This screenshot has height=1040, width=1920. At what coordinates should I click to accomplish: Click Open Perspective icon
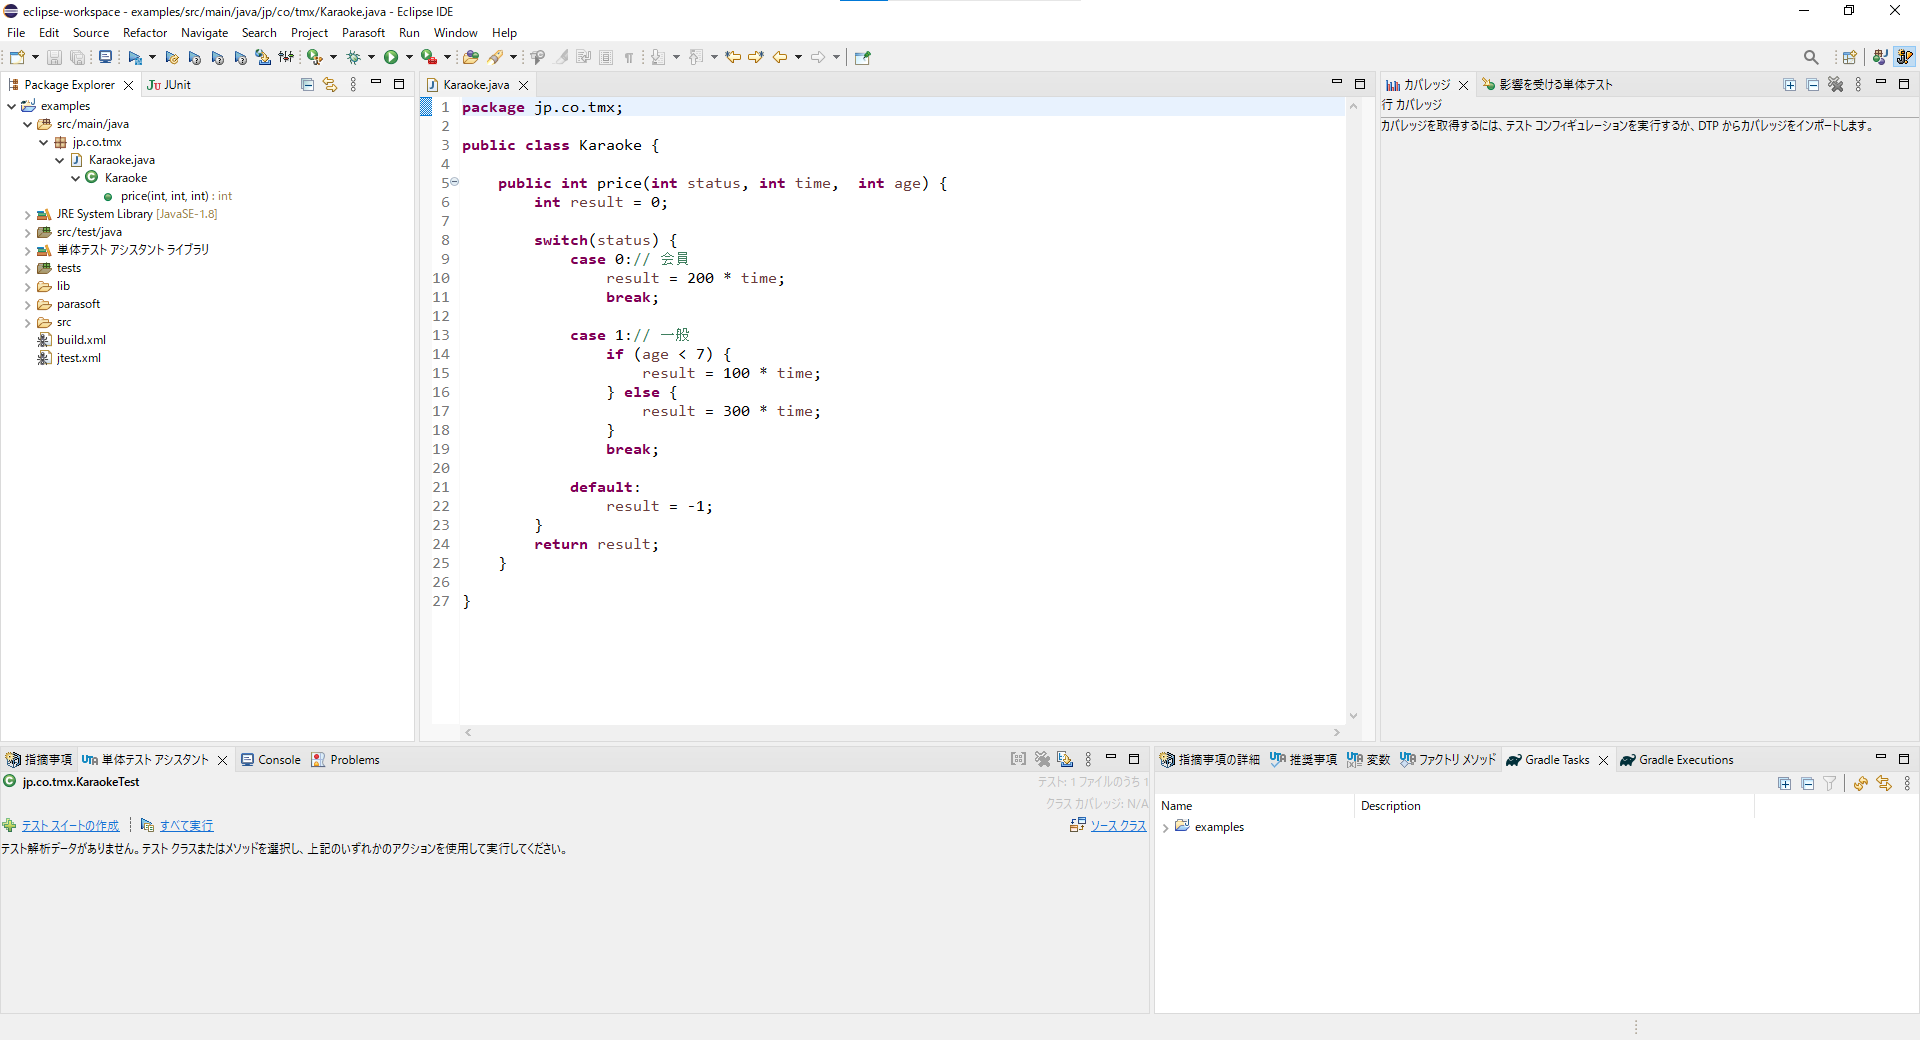pyautogui.click(x=1849, y=57)
